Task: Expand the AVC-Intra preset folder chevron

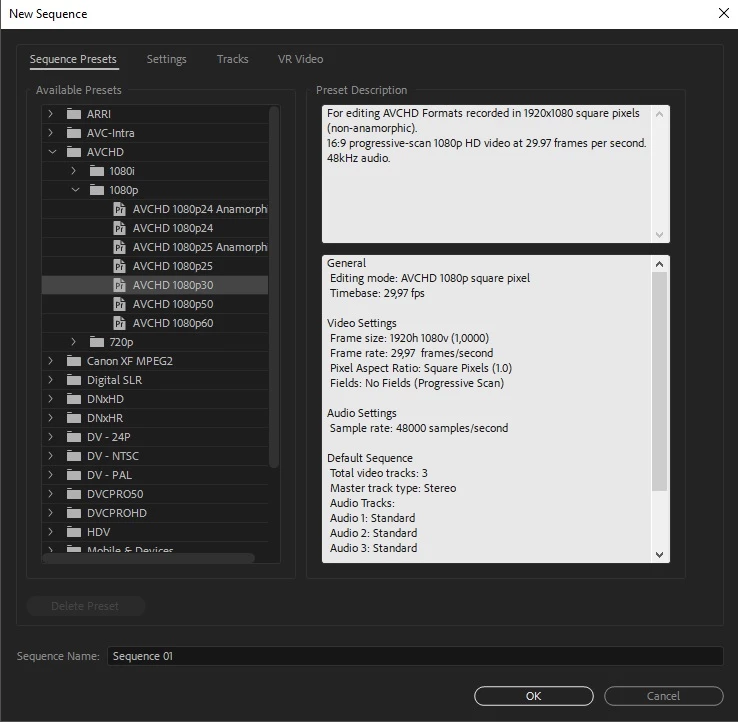Action: (x=51, y=133)
